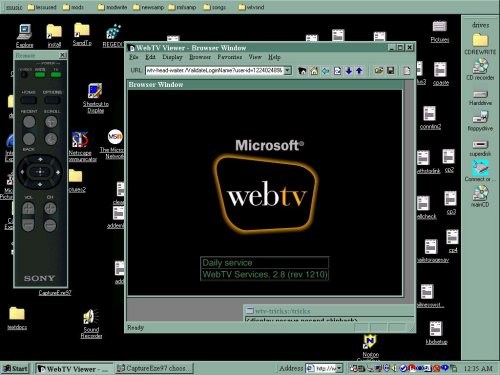Click the blue up arrow toolbar icon

click(359, 71)
